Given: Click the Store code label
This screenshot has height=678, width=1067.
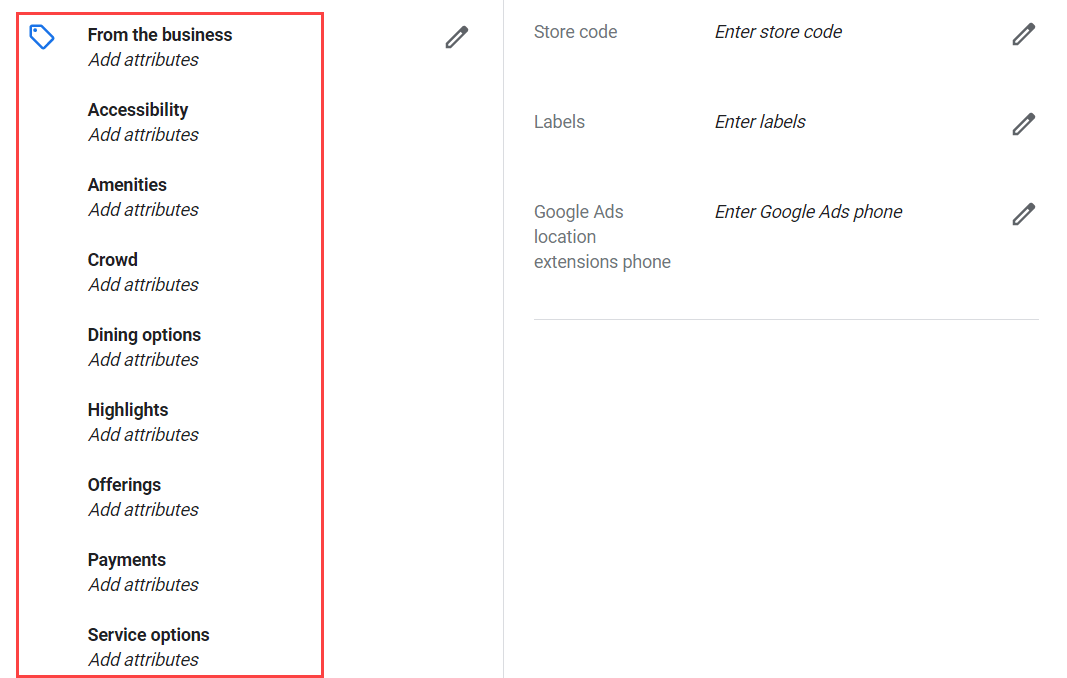Looking at the screenshot, I should (x=576, y=32).
